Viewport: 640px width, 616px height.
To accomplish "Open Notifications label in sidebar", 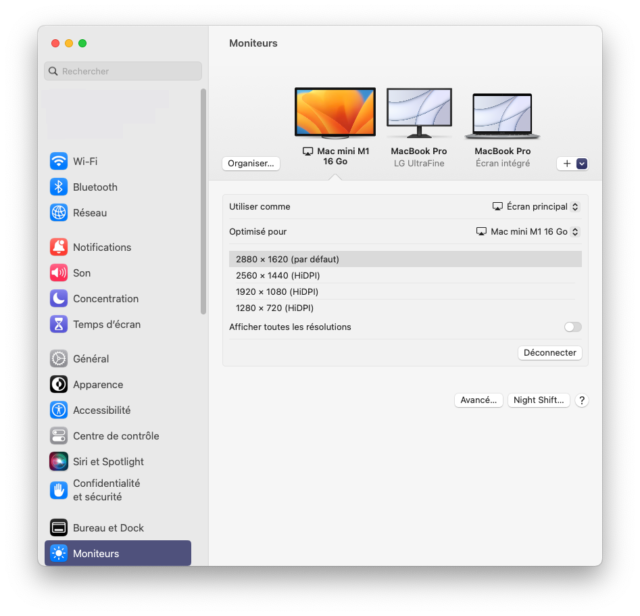I will pos(102,247).
